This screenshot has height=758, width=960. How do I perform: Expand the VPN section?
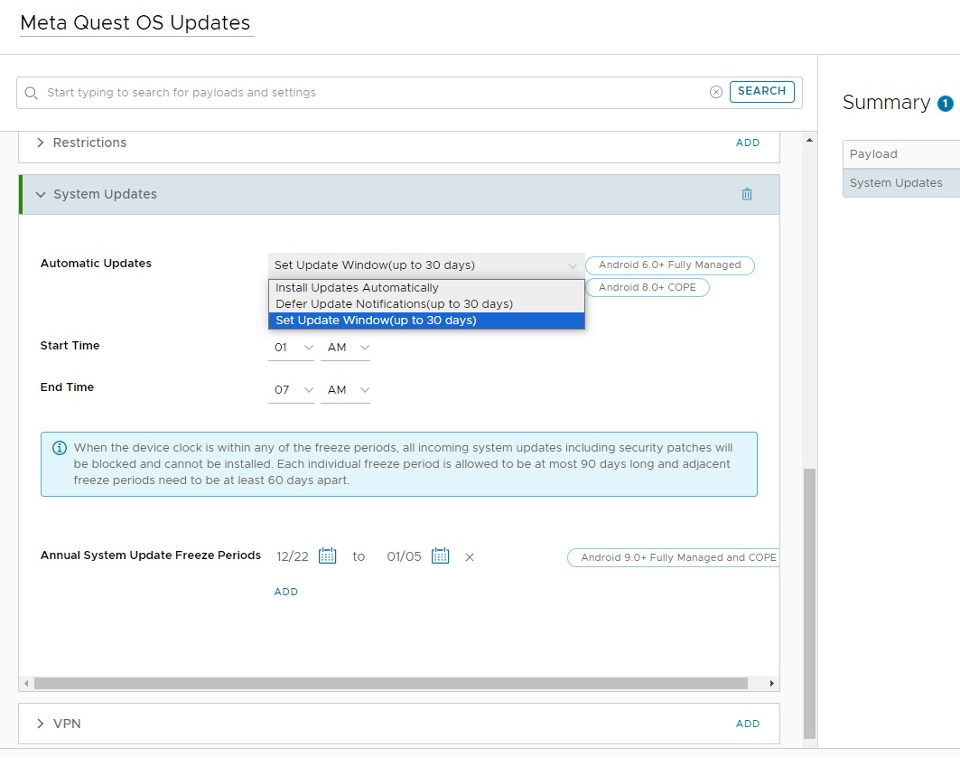[x=41, y=723]
